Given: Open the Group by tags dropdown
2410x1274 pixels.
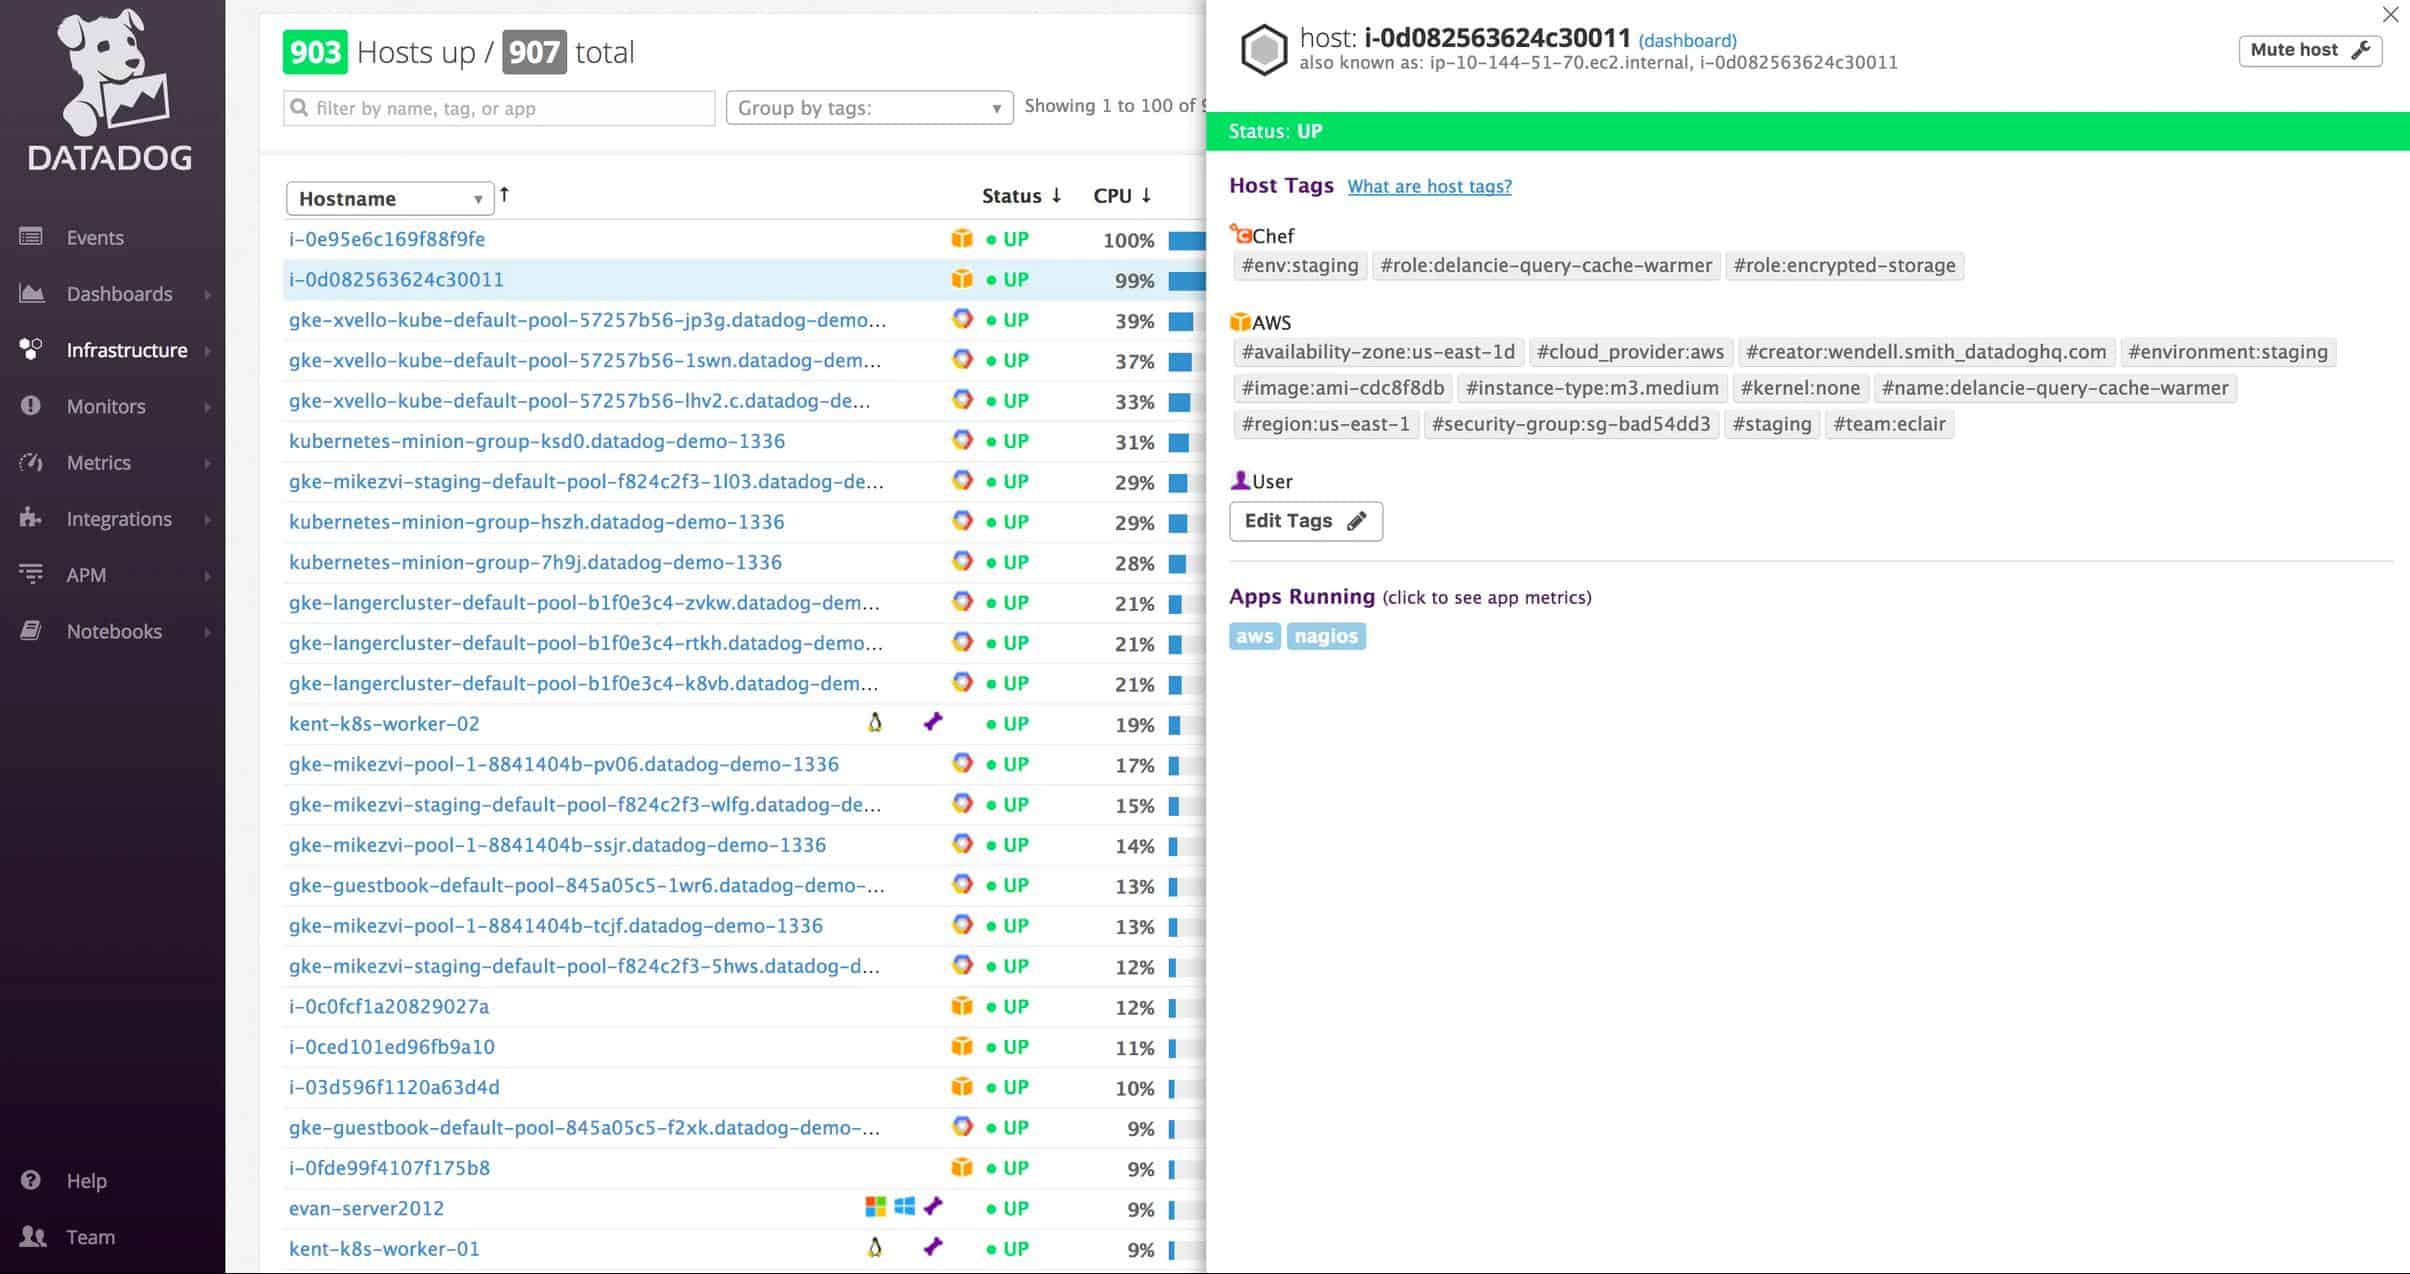Looking at the screenshot, I should (869, 108).
